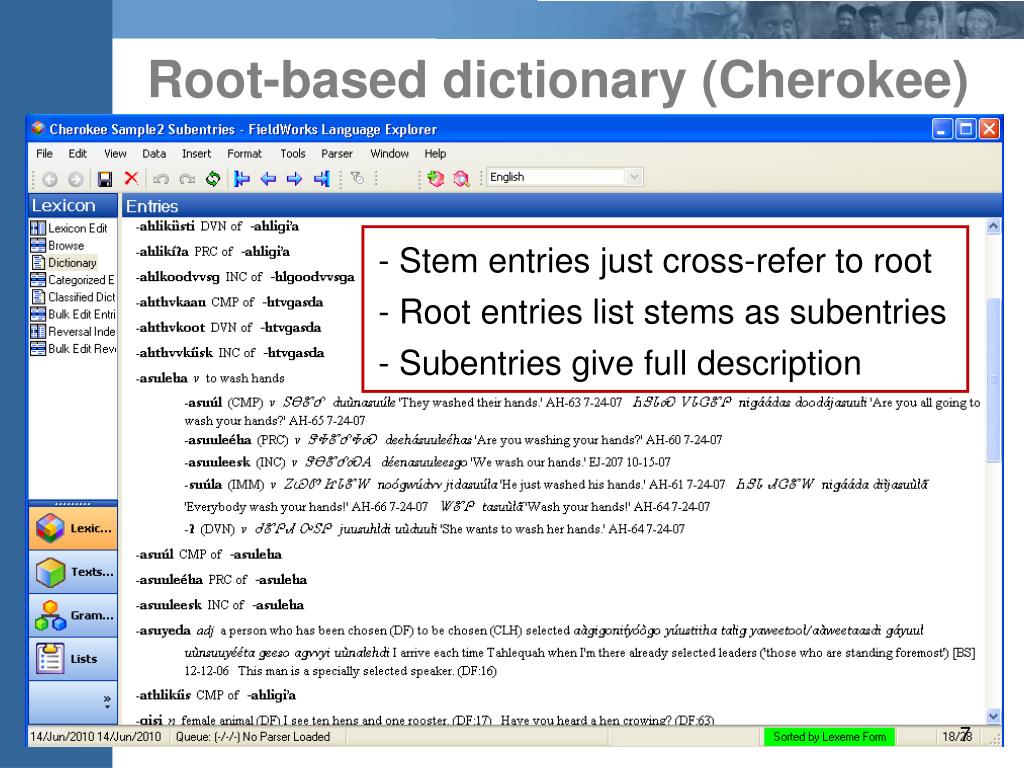1024x768 pixels.
Task: Open the View menu
Action: pos(115,153)
